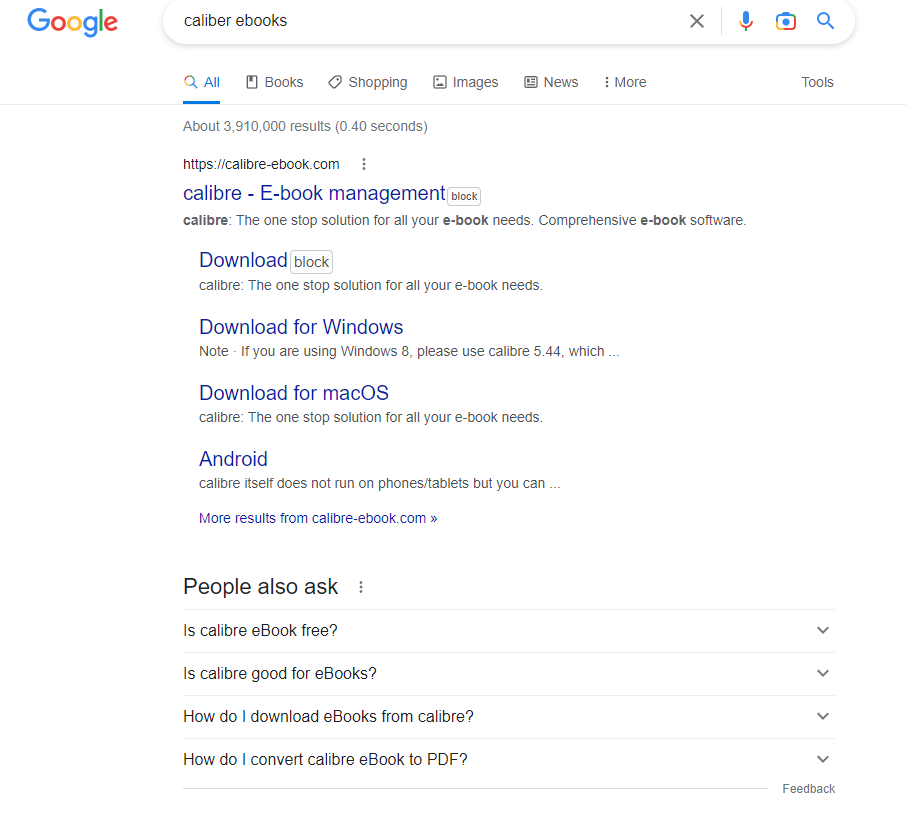
Task: Expand "How do I download eBooks" question
Action: 823,716
